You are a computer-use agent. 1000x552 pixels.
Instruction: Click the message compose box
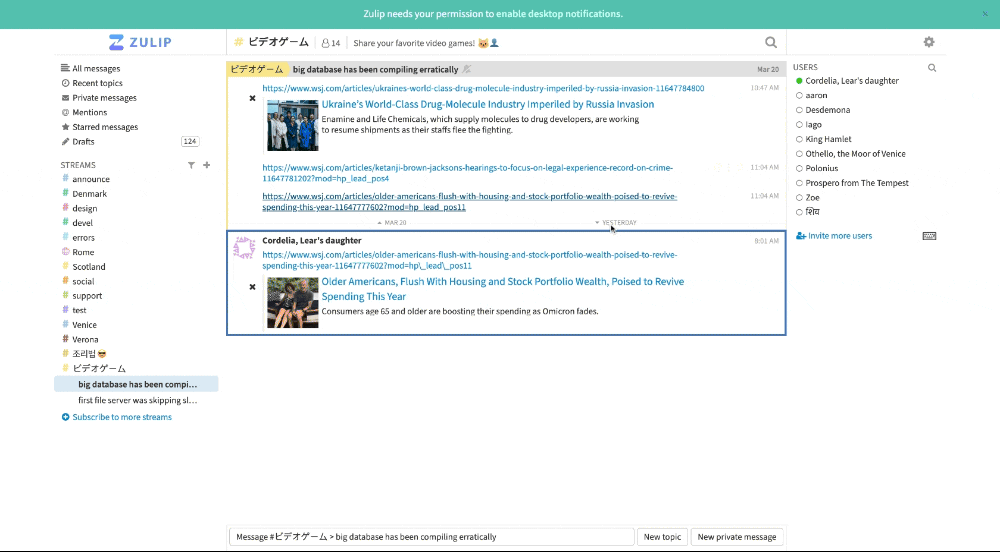click(x=432, y=537)
